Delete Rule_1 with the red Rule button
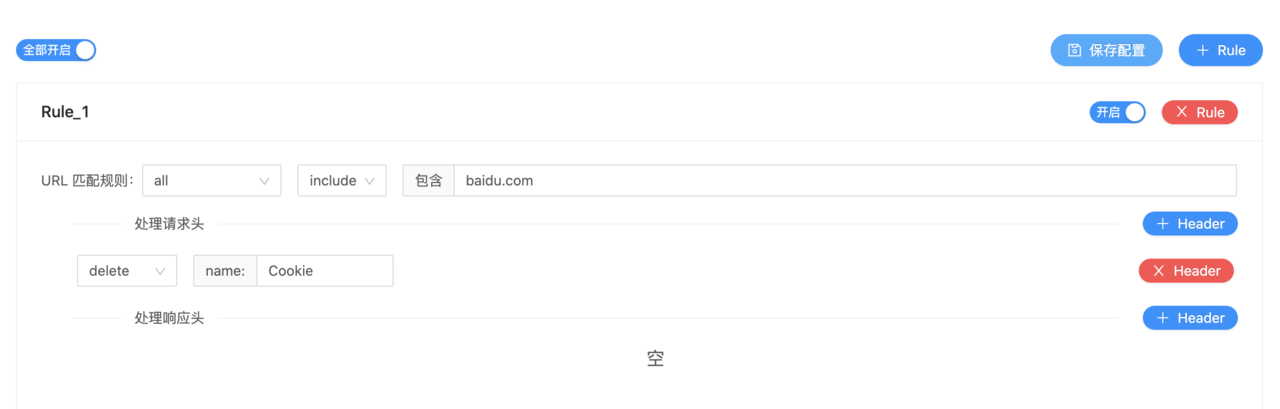 [x=1200, y=112]
